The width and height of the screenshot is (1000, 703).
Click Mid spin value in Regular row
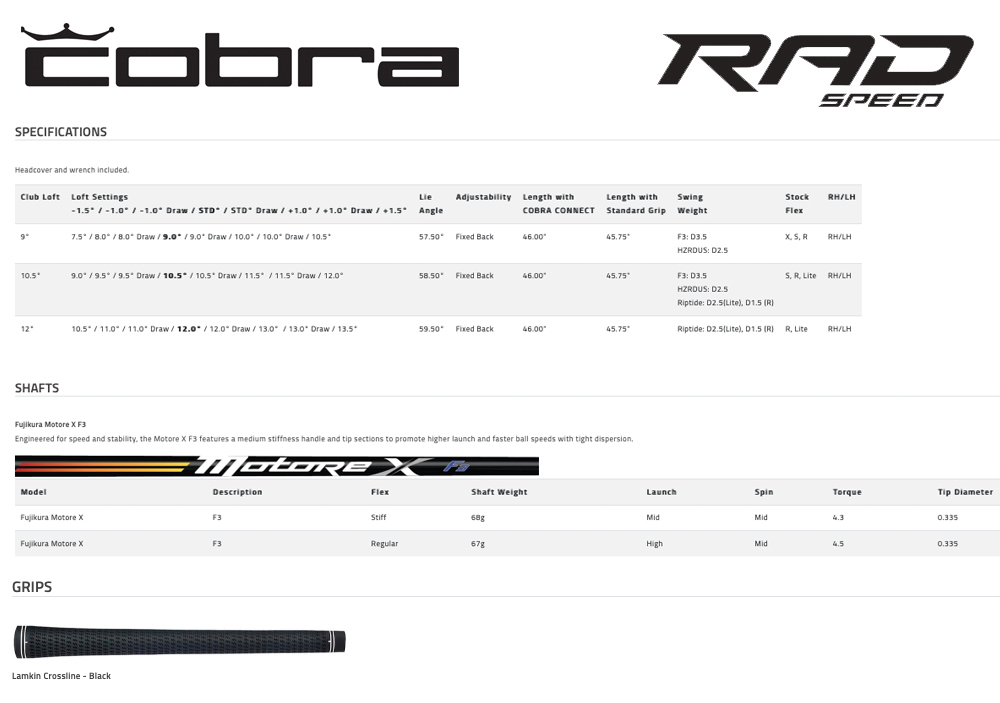(761, 544)
